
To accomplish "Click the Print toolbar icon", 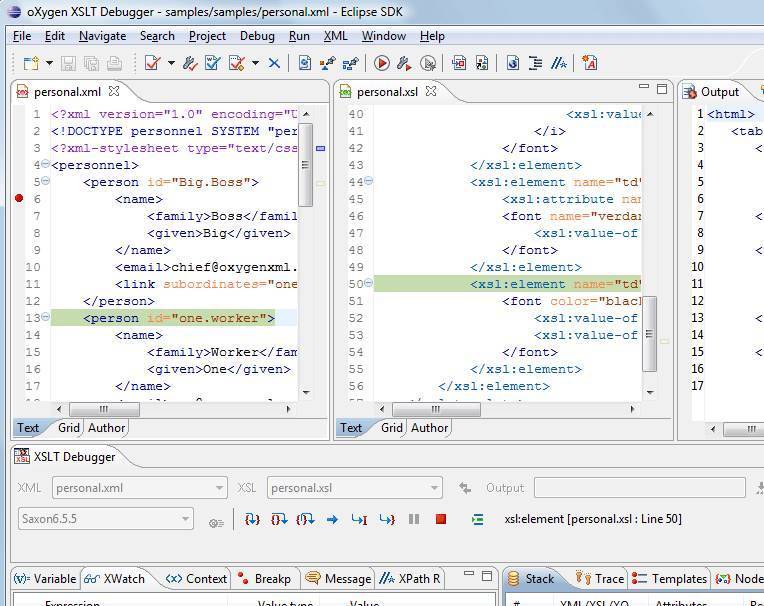I will coord(114,63).
